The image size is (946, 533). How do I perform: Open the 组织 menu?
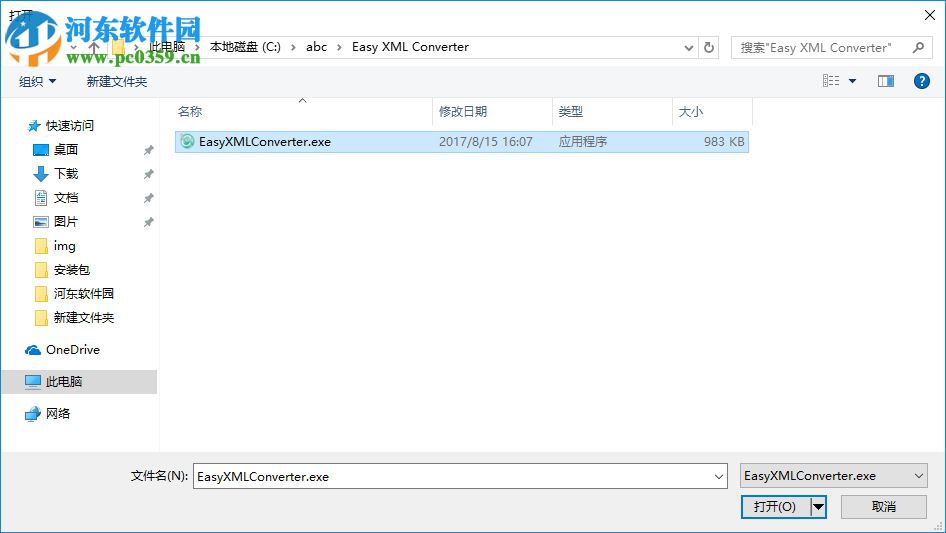pyautogui.click(x=37, y=81)
